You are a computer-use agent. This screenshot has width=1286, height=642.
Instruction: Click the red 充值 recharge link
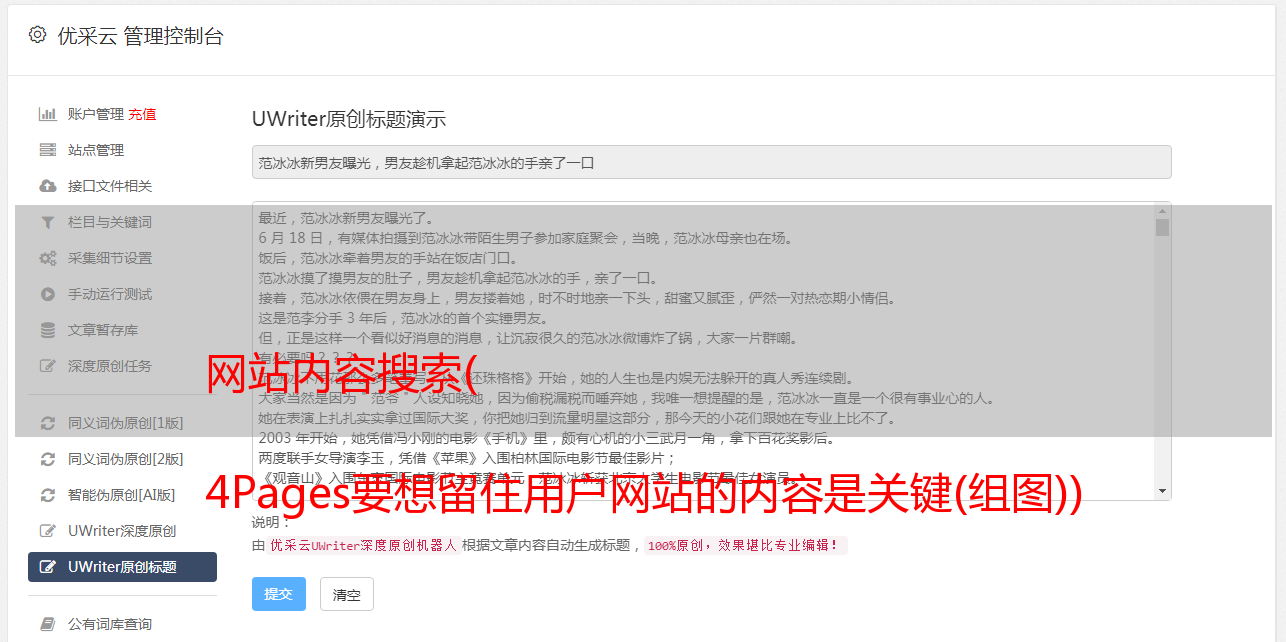pyautogui.click(x=142, y=114)
